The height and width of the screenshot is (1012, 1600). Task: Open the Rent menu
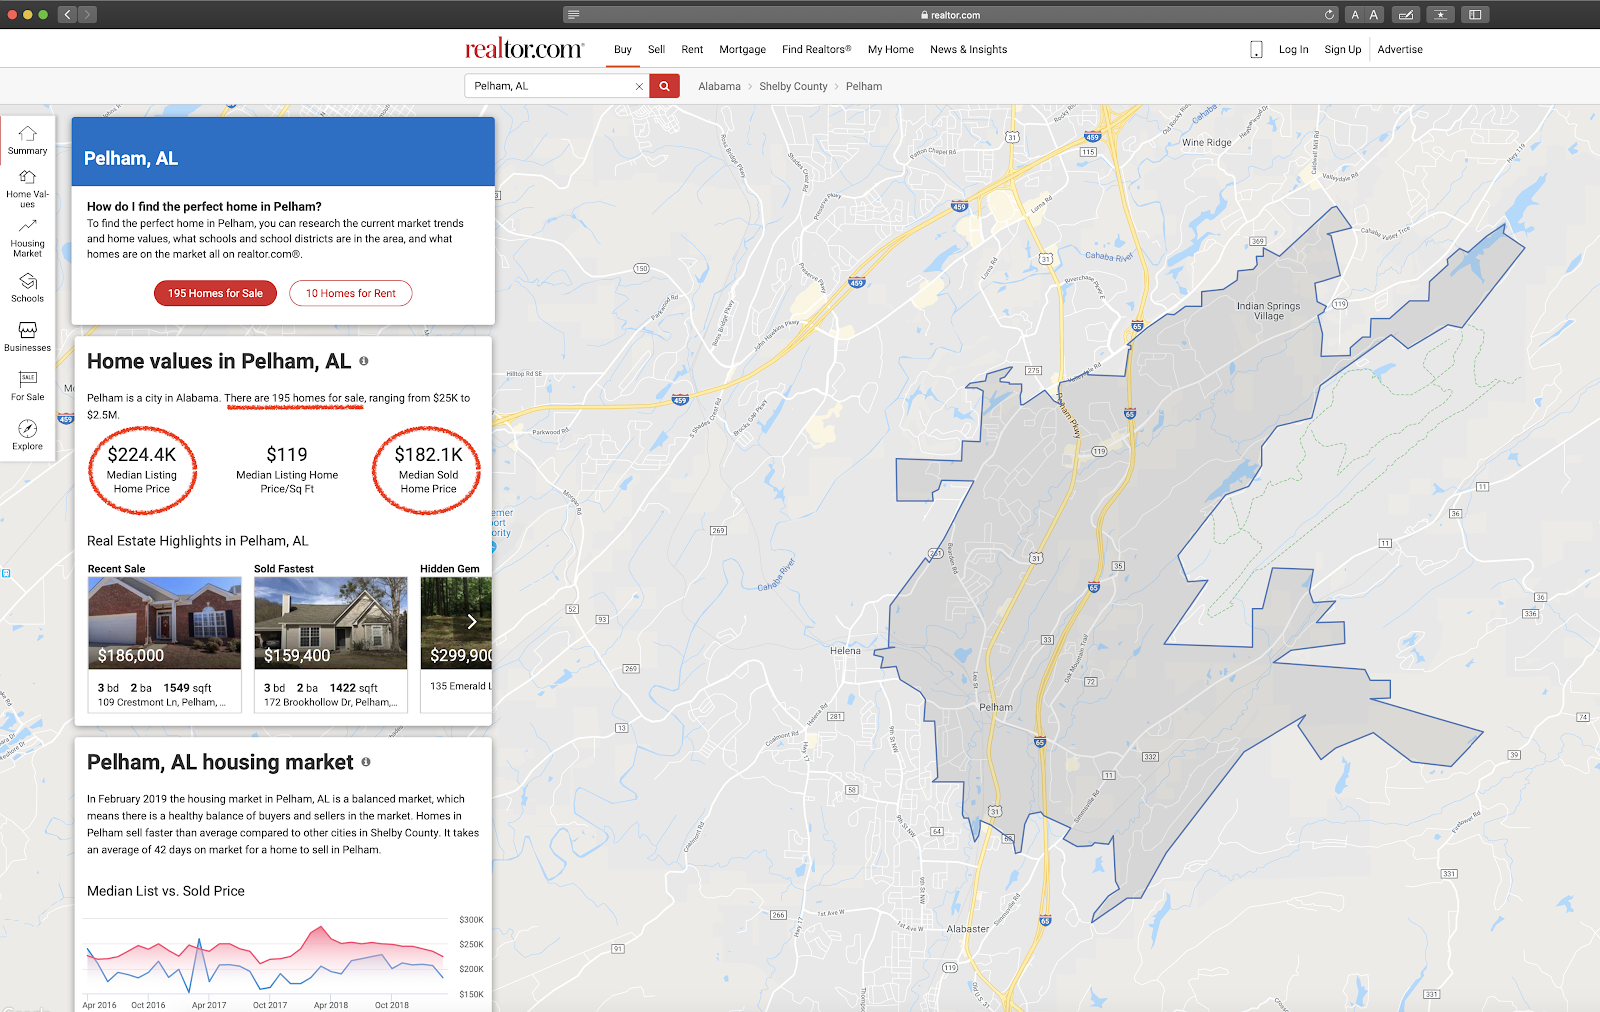tap(692, 50)
